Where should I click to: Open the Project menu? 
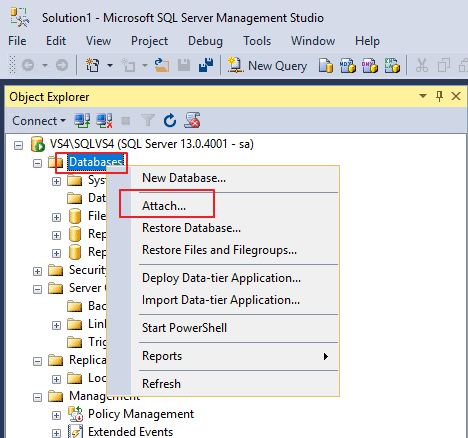coord(149,41)
